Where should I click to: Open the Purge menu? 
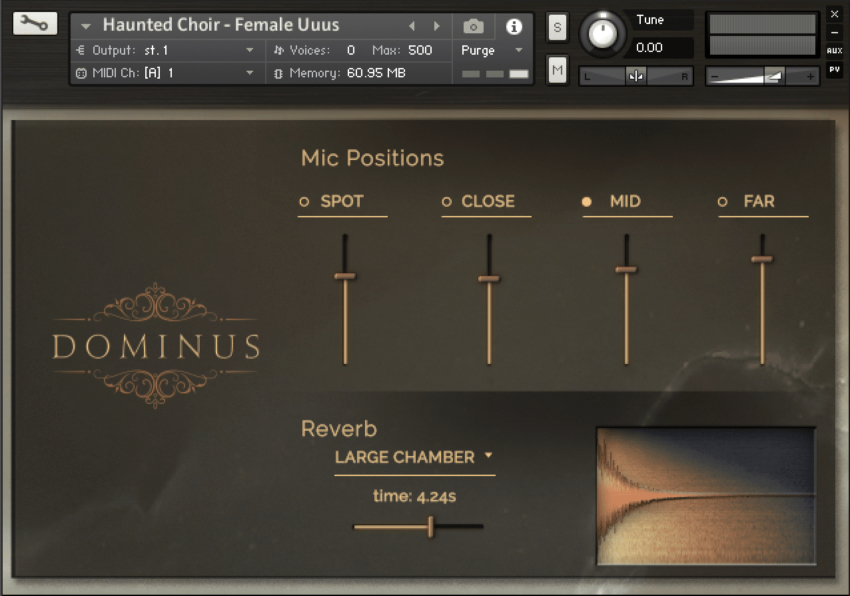click(492, 50)
